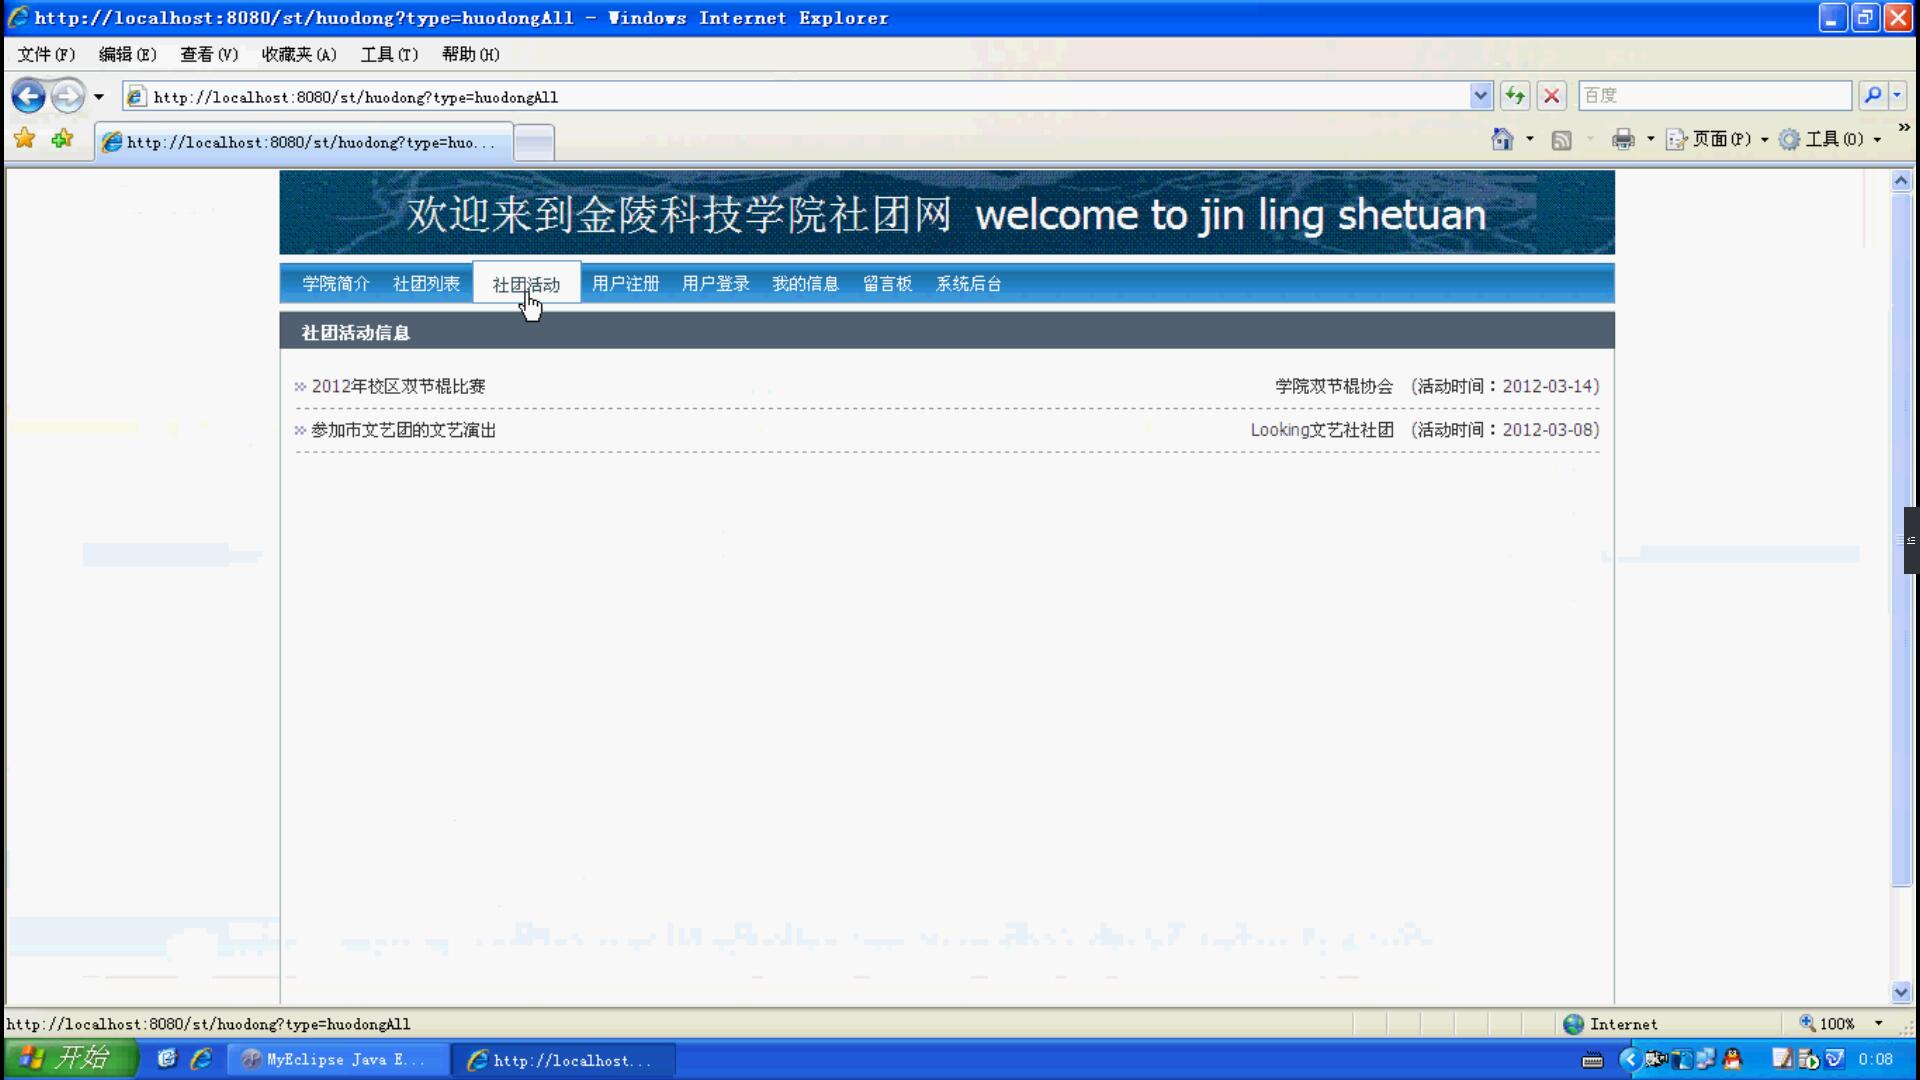This screenshot has height=1080, width=1920.
Task: Click the 社团活动信息 section header
Action: (x=947, y=331)
